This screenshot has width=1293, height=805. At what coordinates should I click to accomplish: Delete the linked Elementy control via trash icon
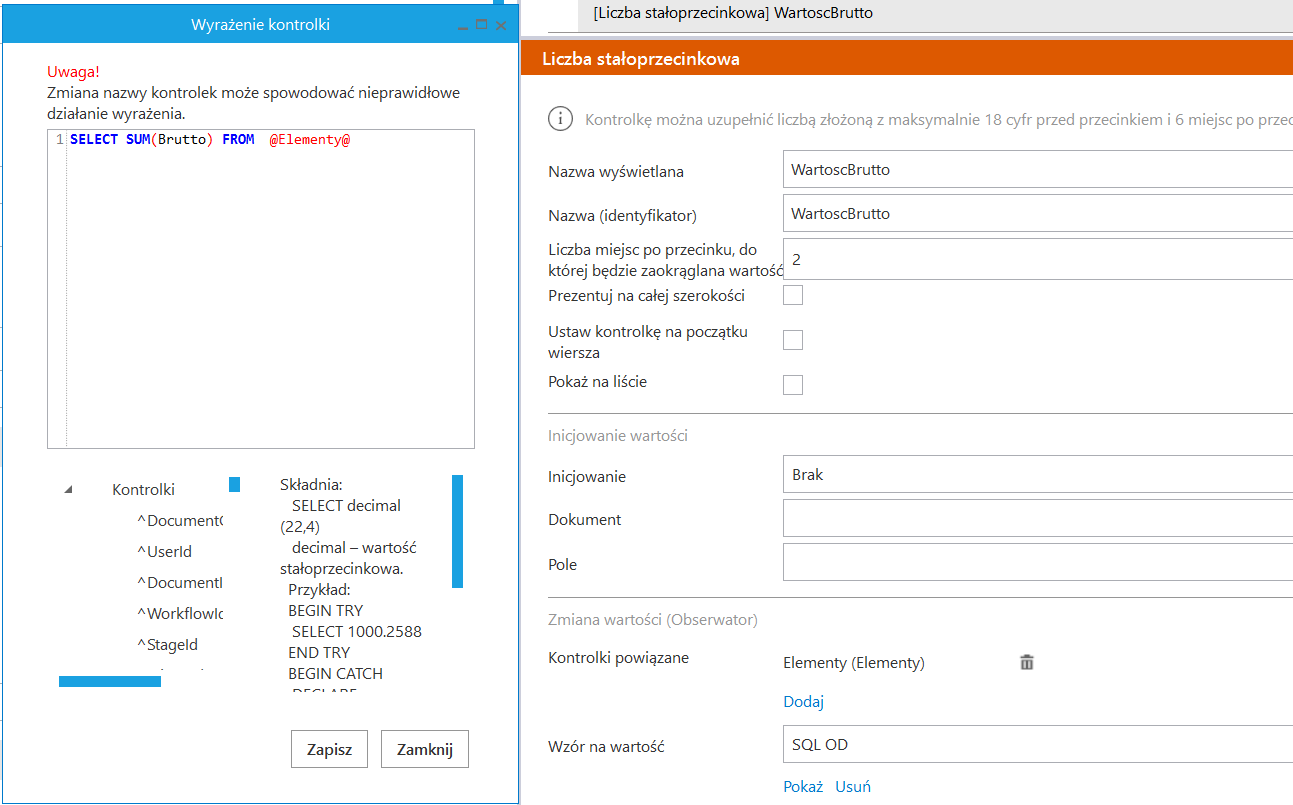1026,662
